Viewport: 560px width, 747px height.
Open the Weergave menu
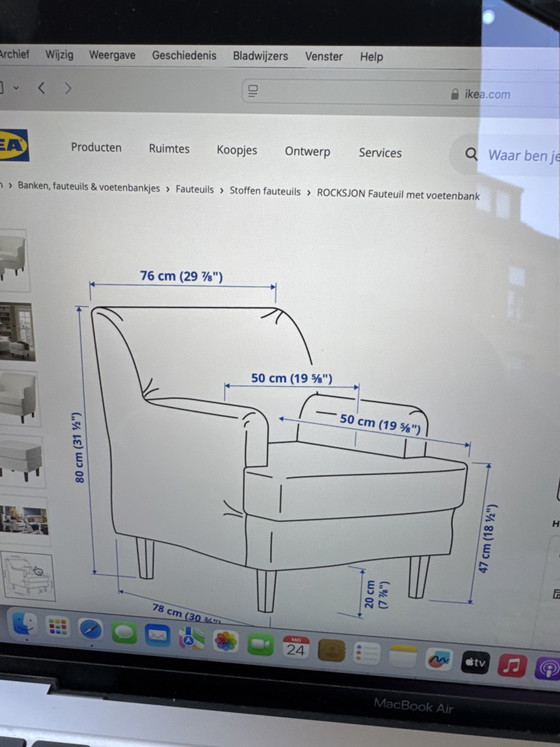[x=112, y=55]
